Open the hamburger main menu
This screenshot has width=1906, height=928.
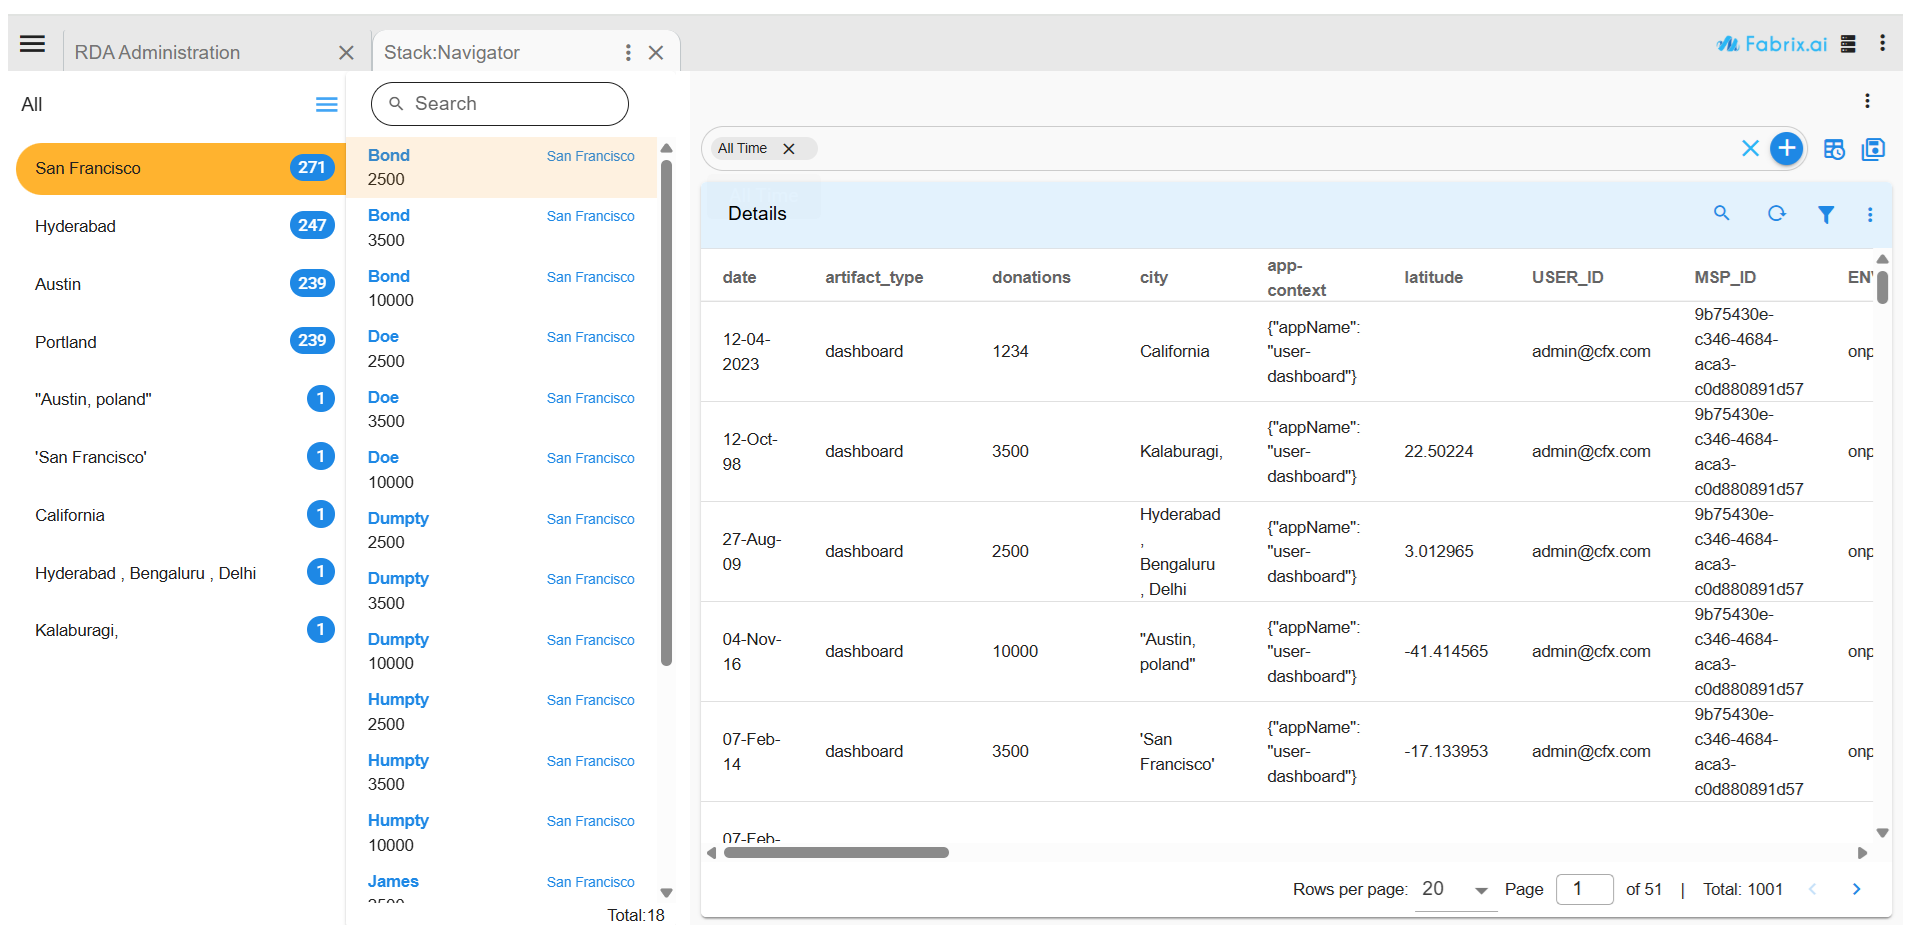tap(33, 44)
